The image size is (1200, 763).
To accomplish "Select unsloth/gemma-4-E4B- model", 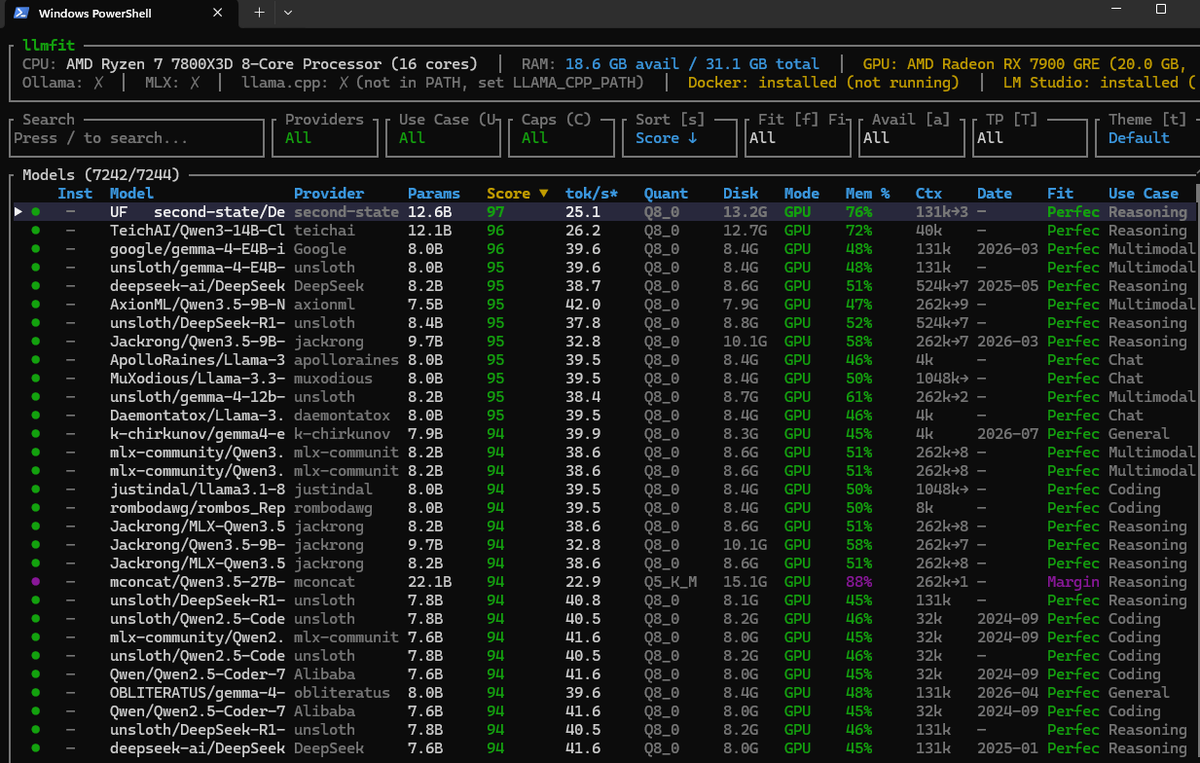I will 197,268.
